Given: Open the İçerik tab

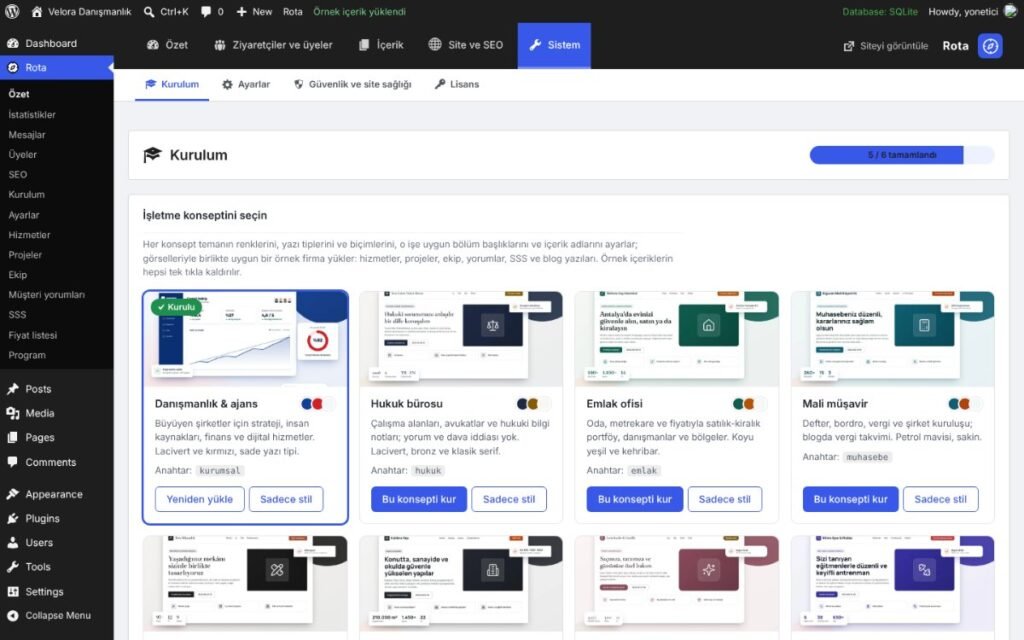Looking at the screenshot, I should pyautogui.click(x=381, y=45).
